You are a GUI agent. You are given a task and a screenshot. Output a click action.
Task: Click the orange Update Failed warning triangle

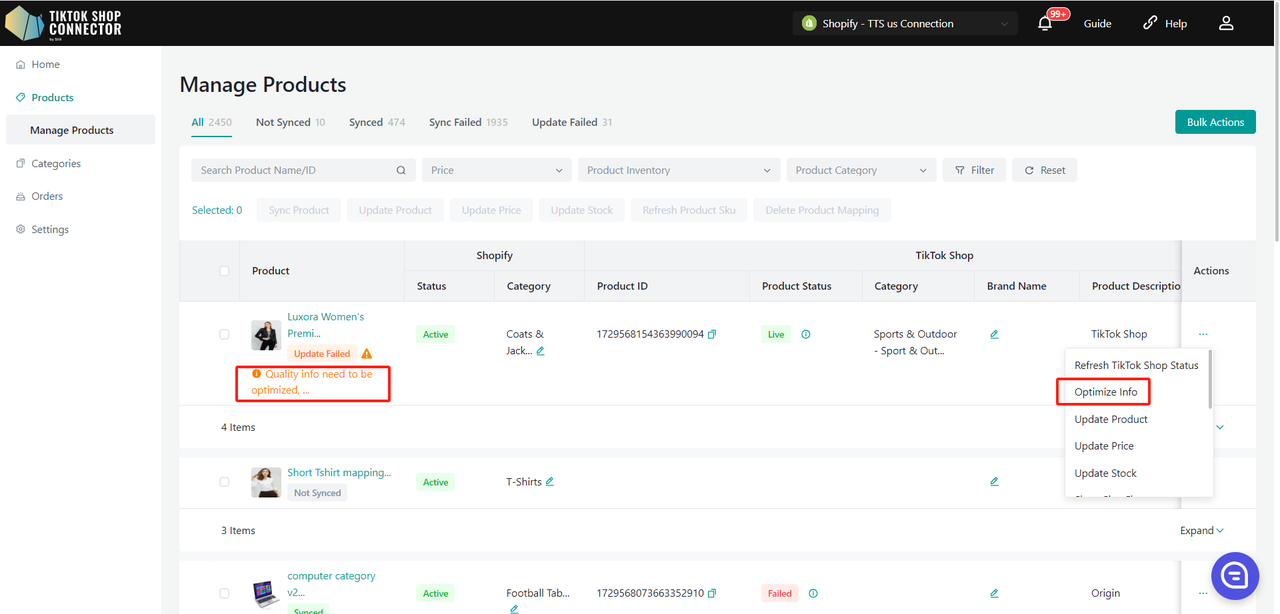[x=367, y=354]
